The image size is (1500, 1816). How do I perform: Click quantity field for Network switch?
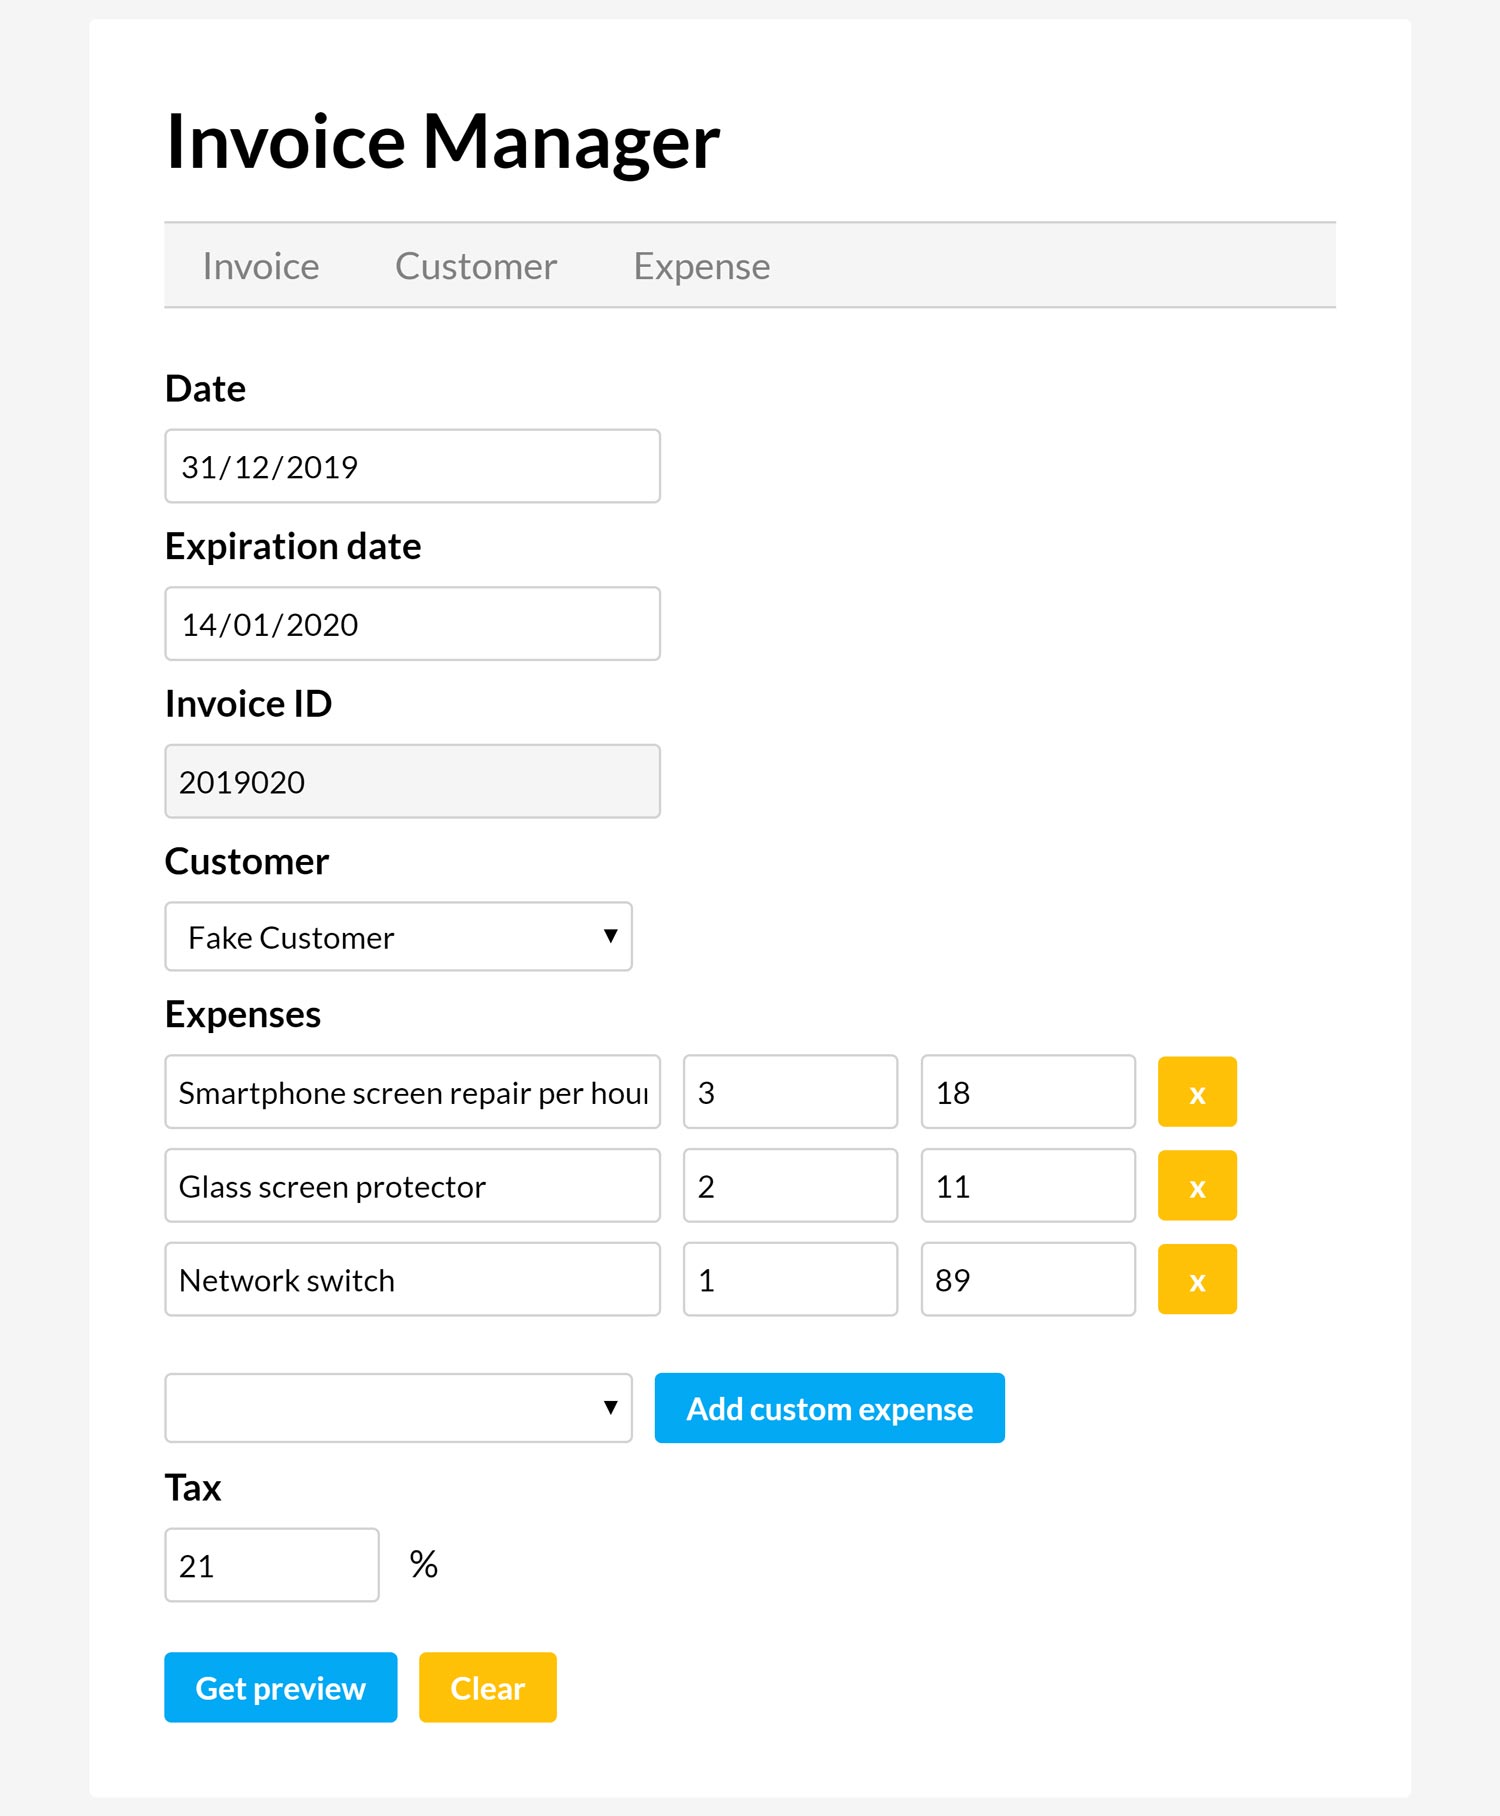click(790, 1279)
